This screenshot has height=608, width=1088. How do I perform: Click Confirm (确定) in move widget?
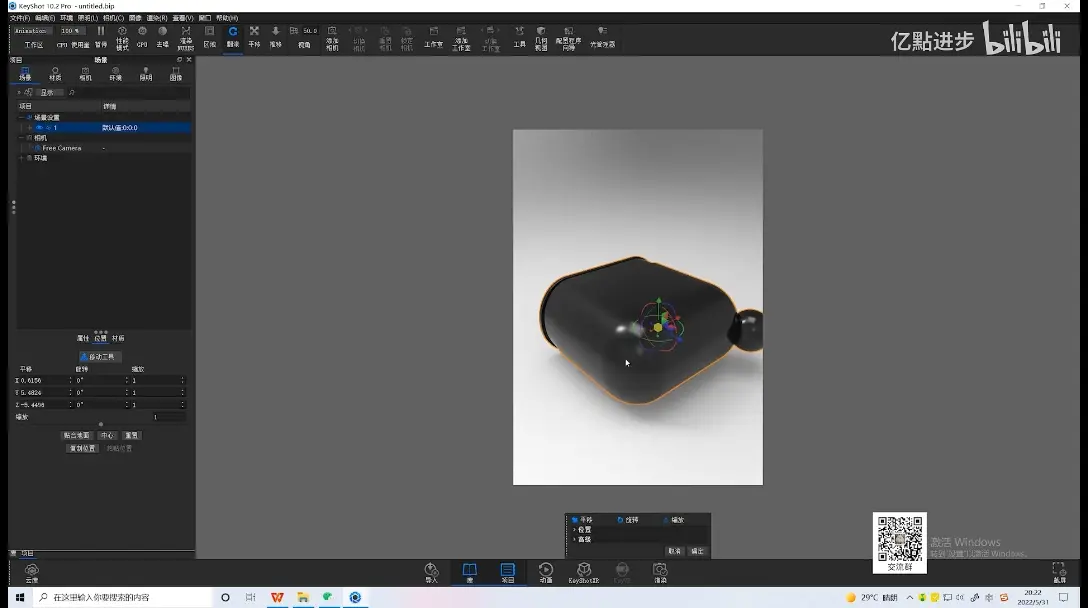click(697, 551)
